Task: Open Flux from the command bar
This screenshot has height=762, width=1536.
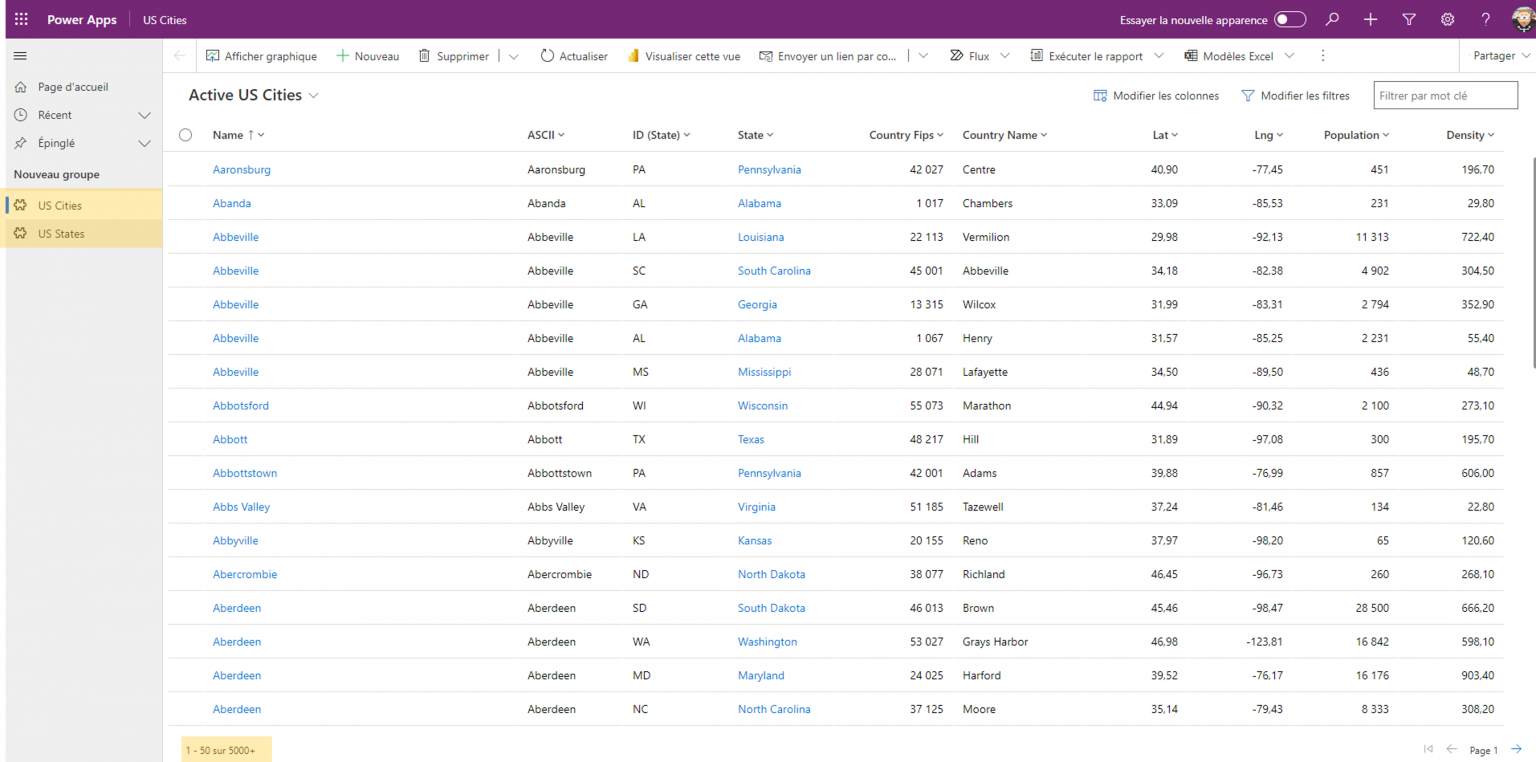Action: 975,56
